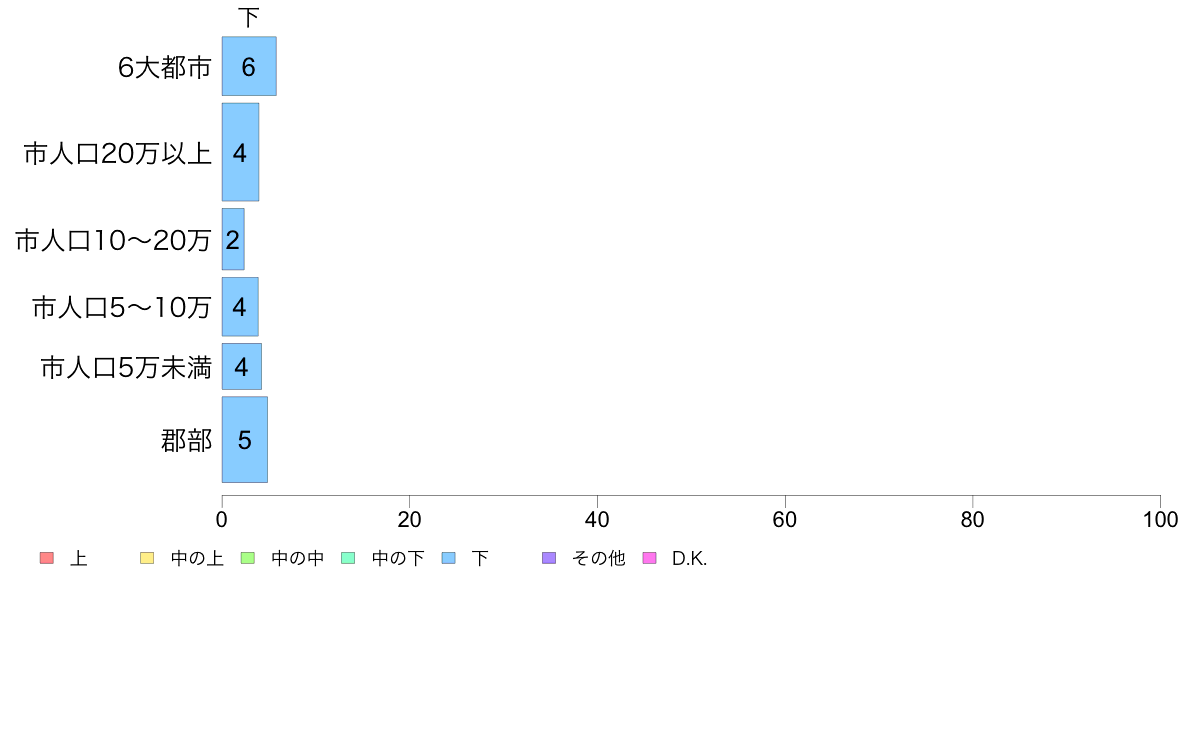This screenshot has width=1188, height=736.
Task: Click the 中の中 green legend swatch
Action: (x=247, y=558)
